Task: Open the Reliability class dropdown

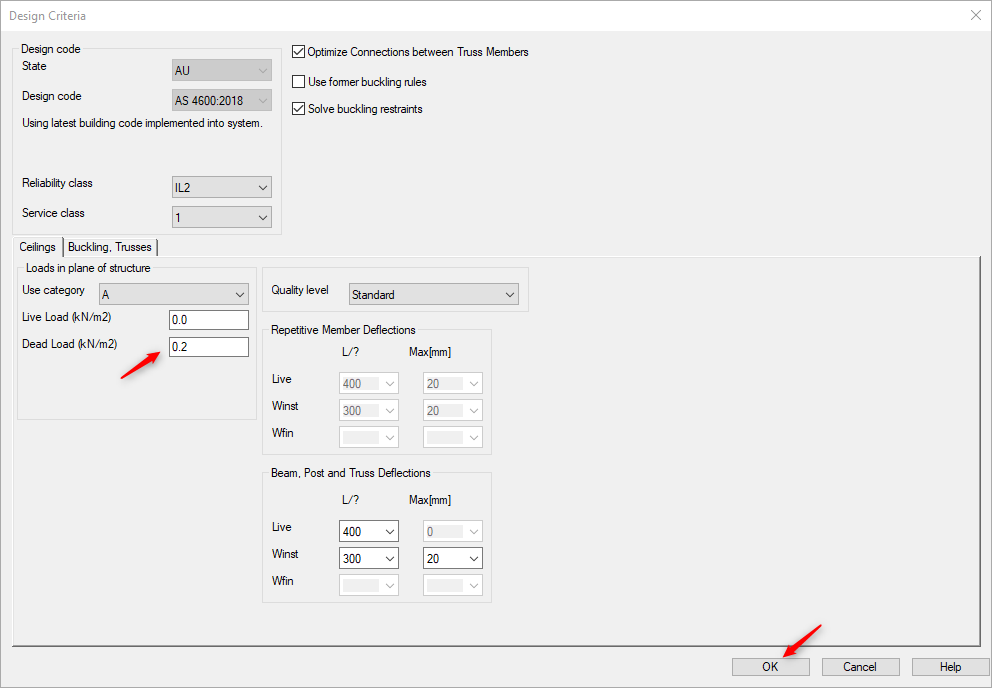Action: pyautogui.click(x=221, y=187)
